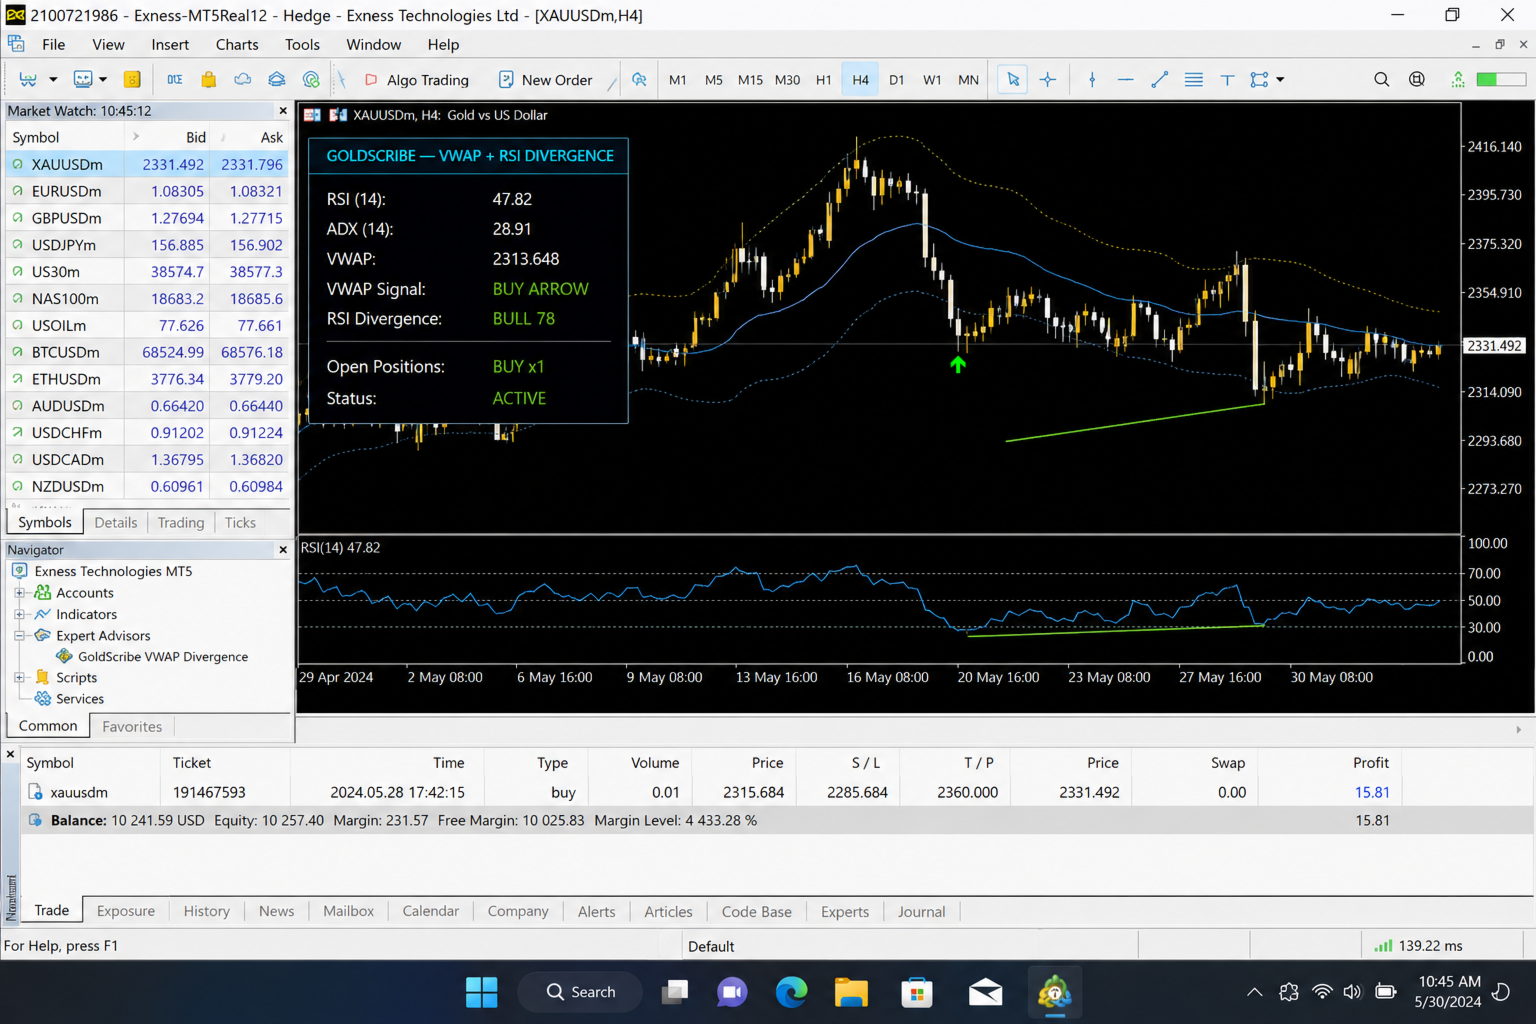Collapse the Expert Advisors tree node

click(19, 635)
